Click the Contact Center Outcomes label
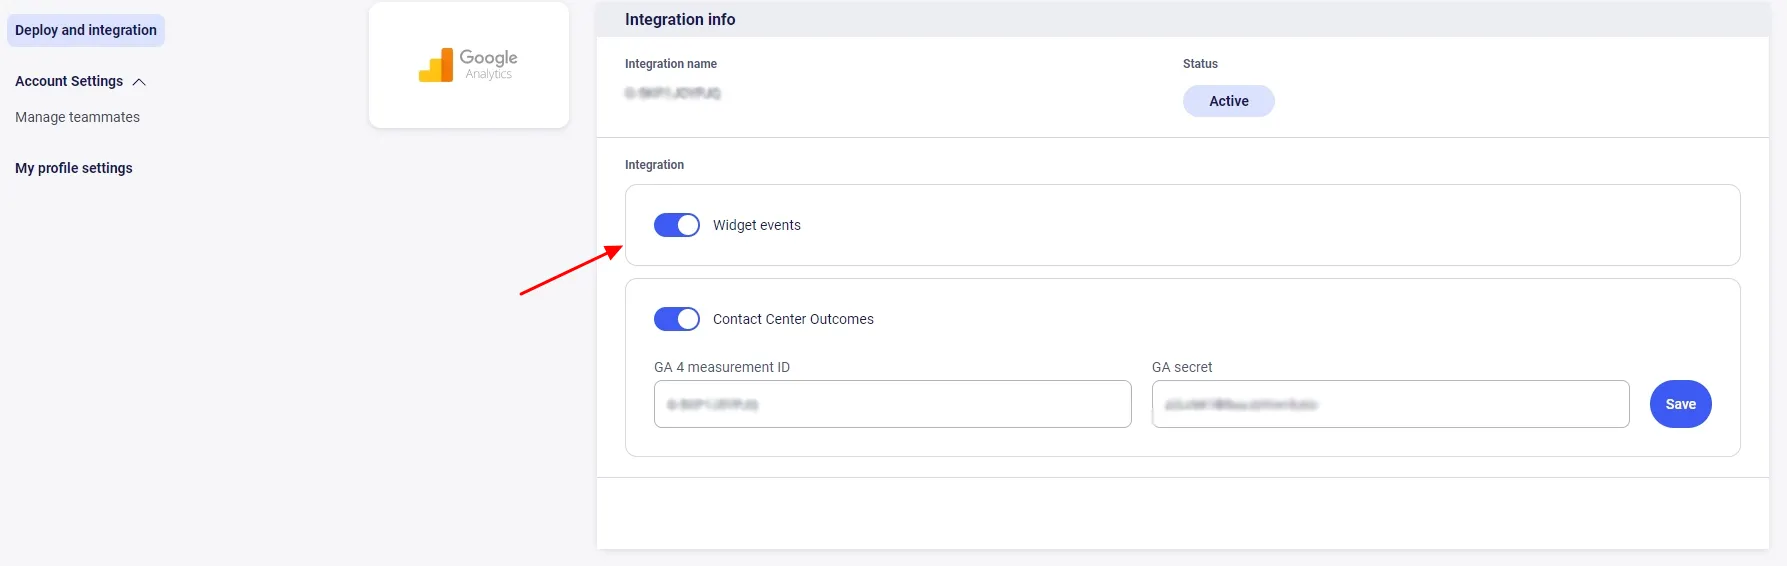The image size is (1787, 566). 793,319
